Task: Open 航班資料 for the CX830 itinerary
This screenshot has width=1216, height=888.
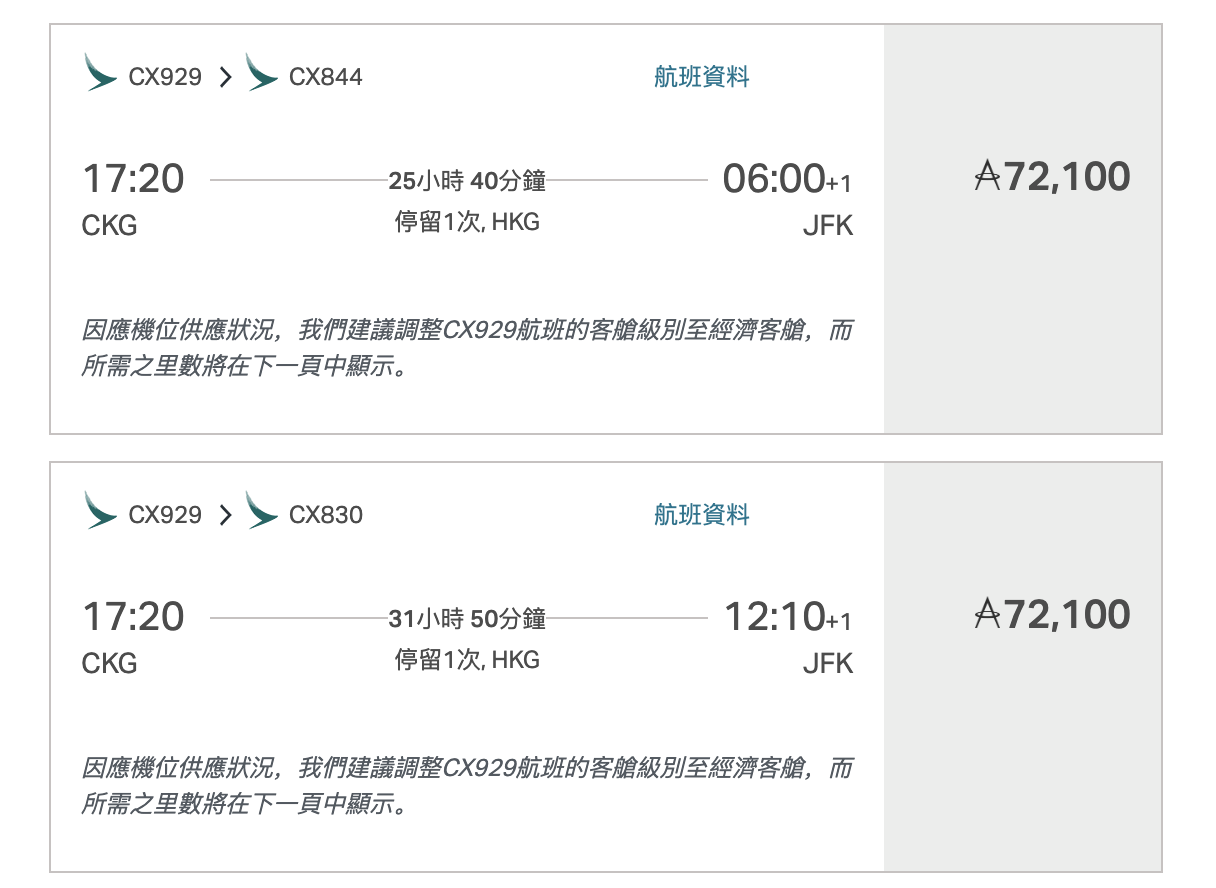Action: 702,515
